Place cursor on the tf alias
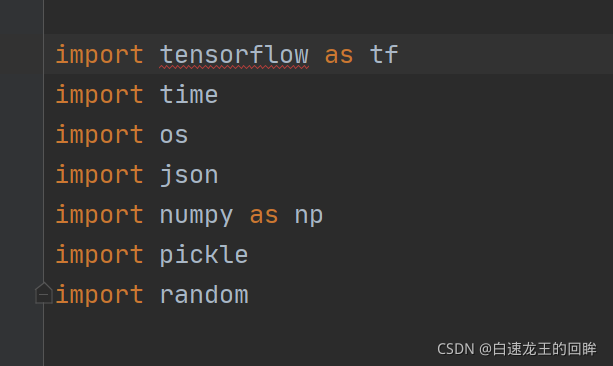613x366 pixels. (384, 54)
